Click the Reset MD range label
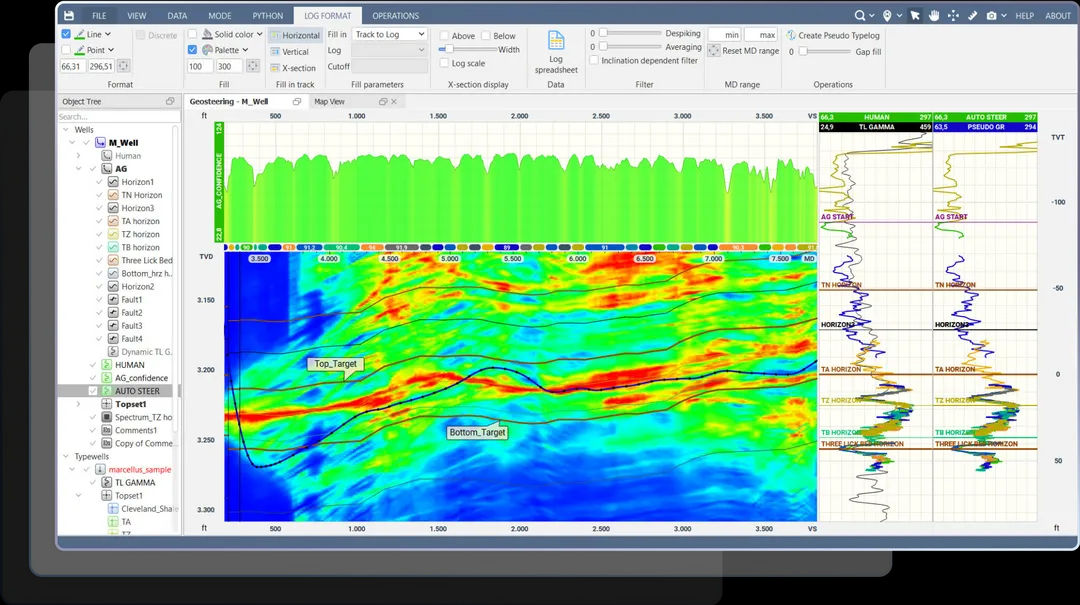1080x605 pixels. click(x=751, y=50)
